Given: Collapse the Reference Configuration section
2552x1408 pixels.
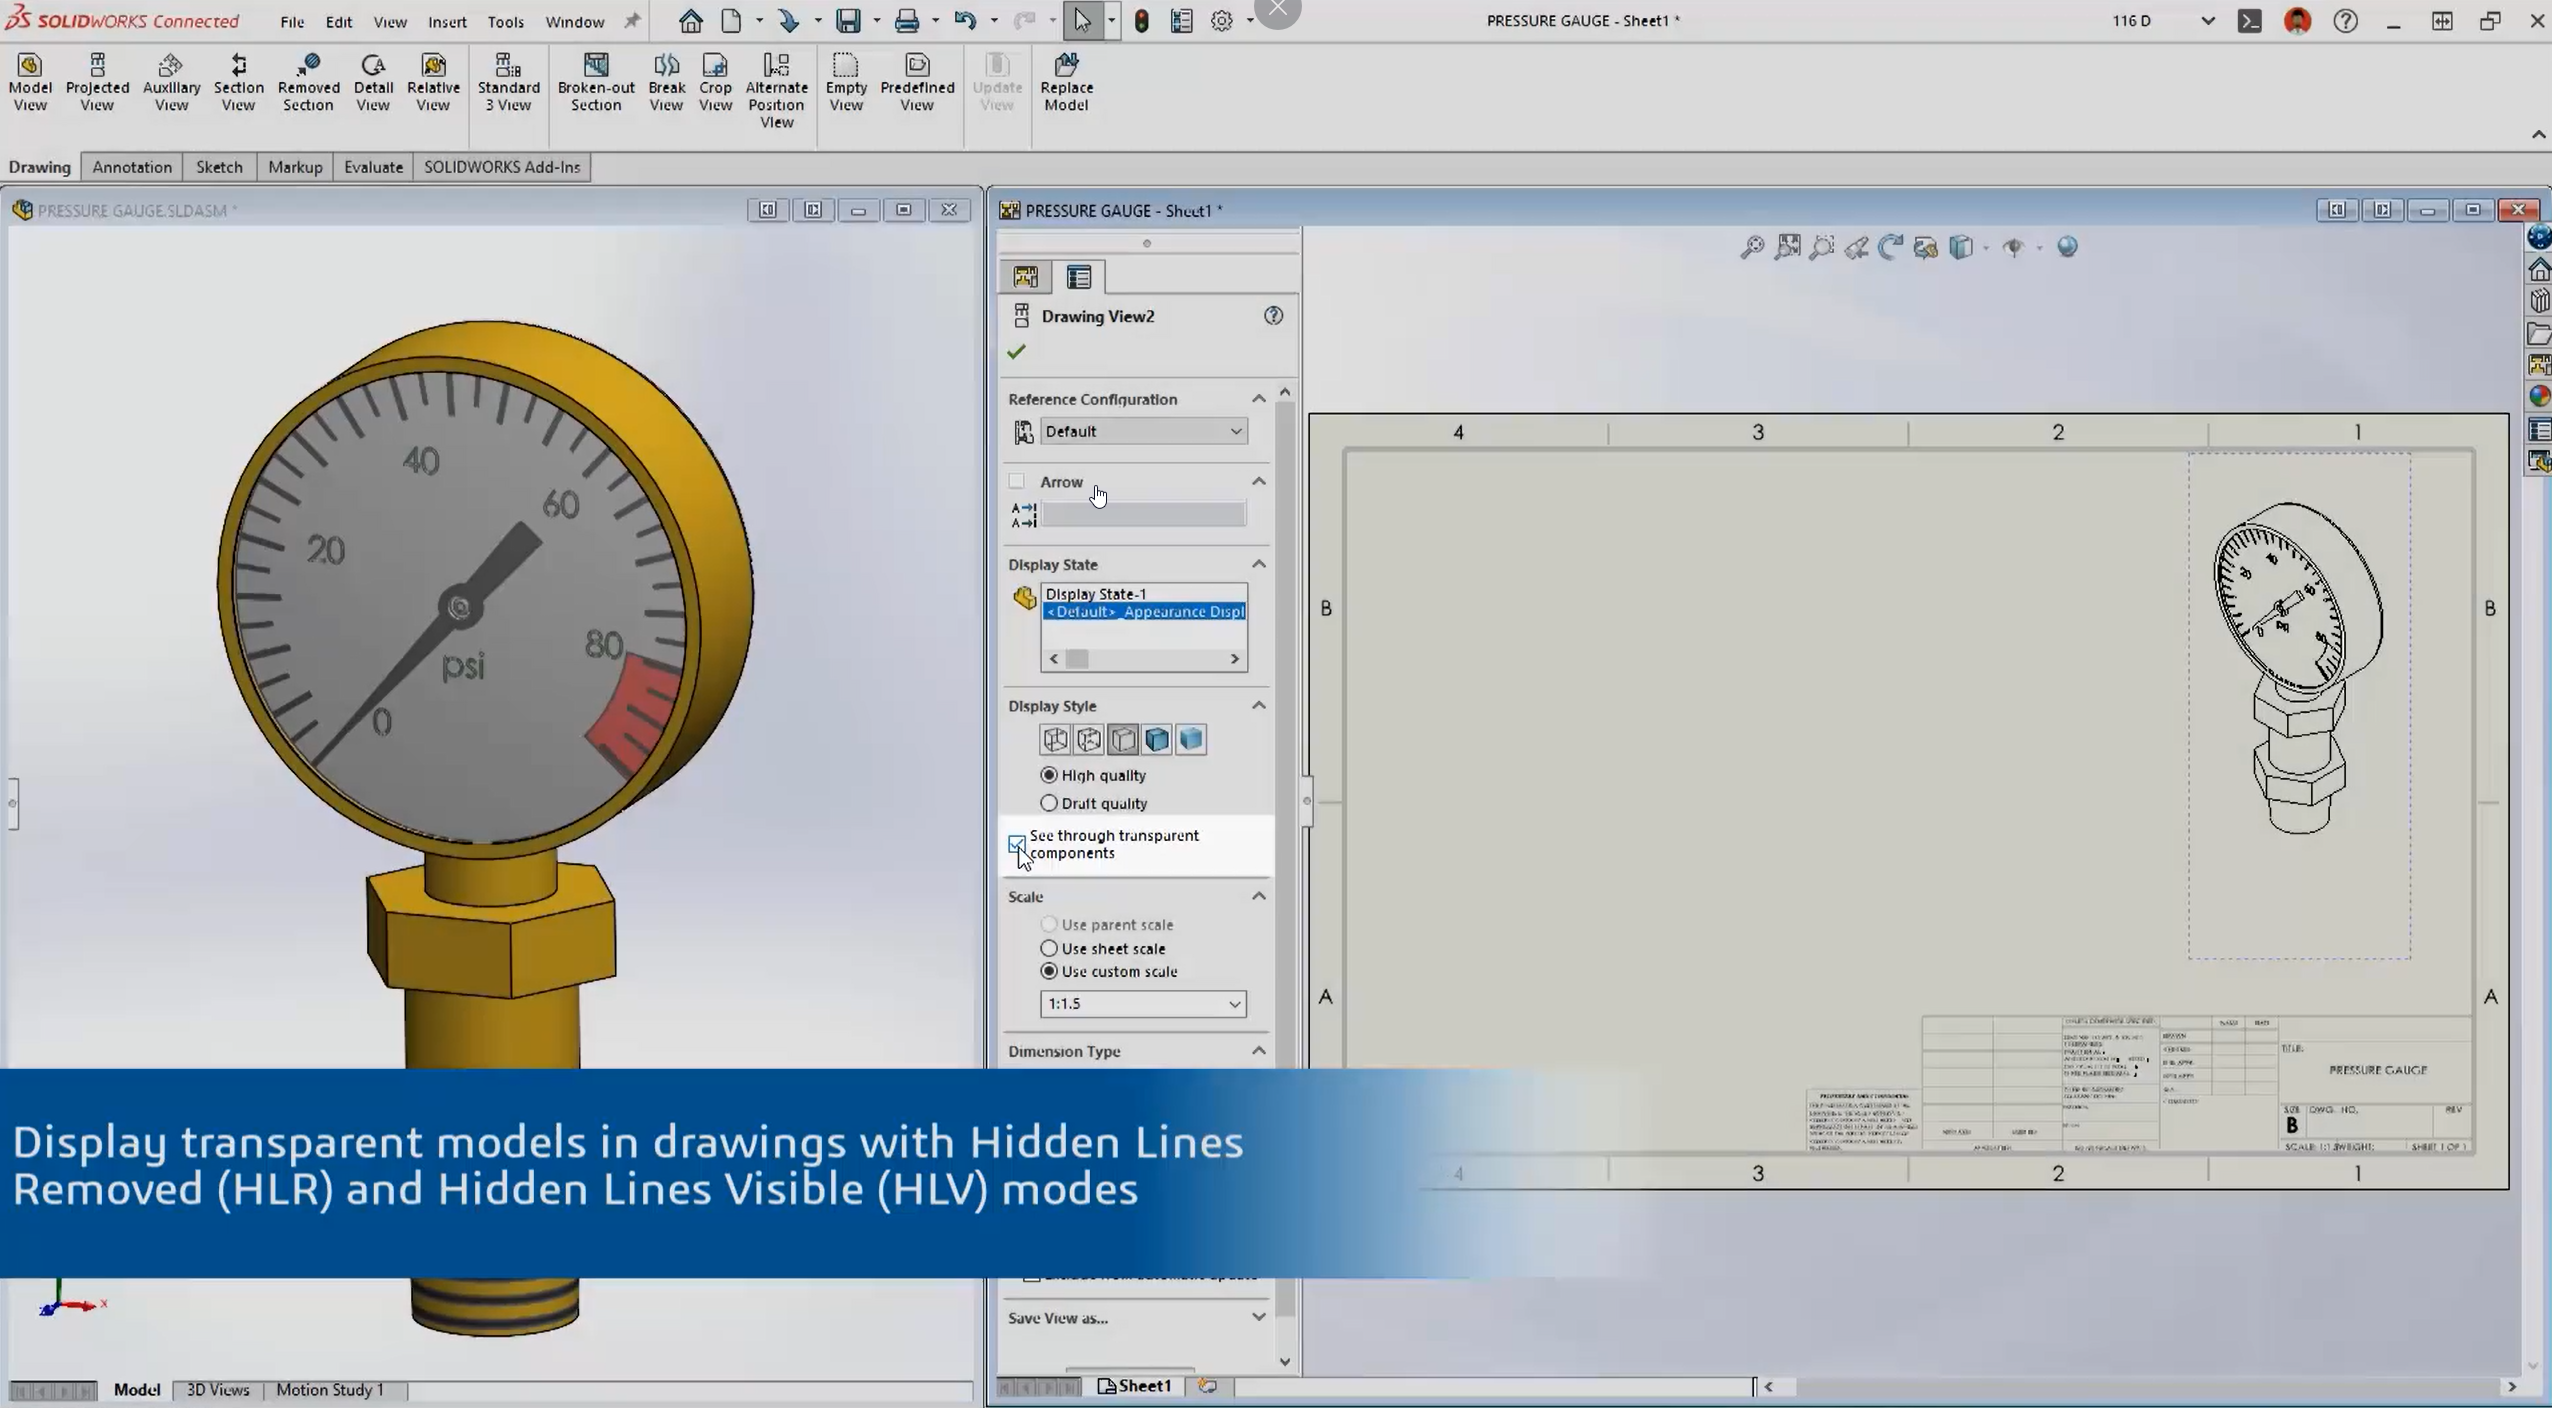Looking at the screenshot, I should tap(1259, 399).
